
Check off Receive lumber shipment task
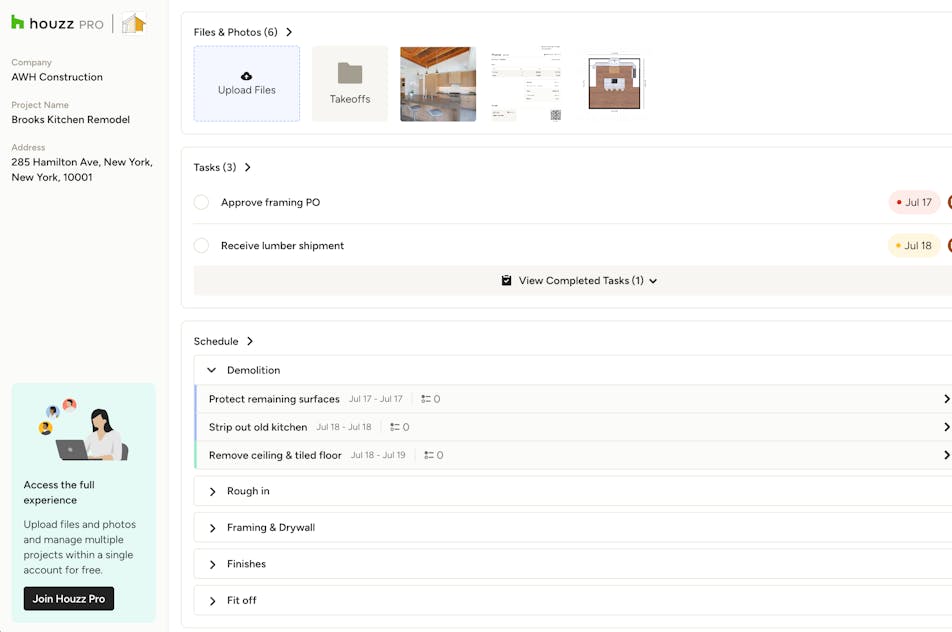[201, 245]
